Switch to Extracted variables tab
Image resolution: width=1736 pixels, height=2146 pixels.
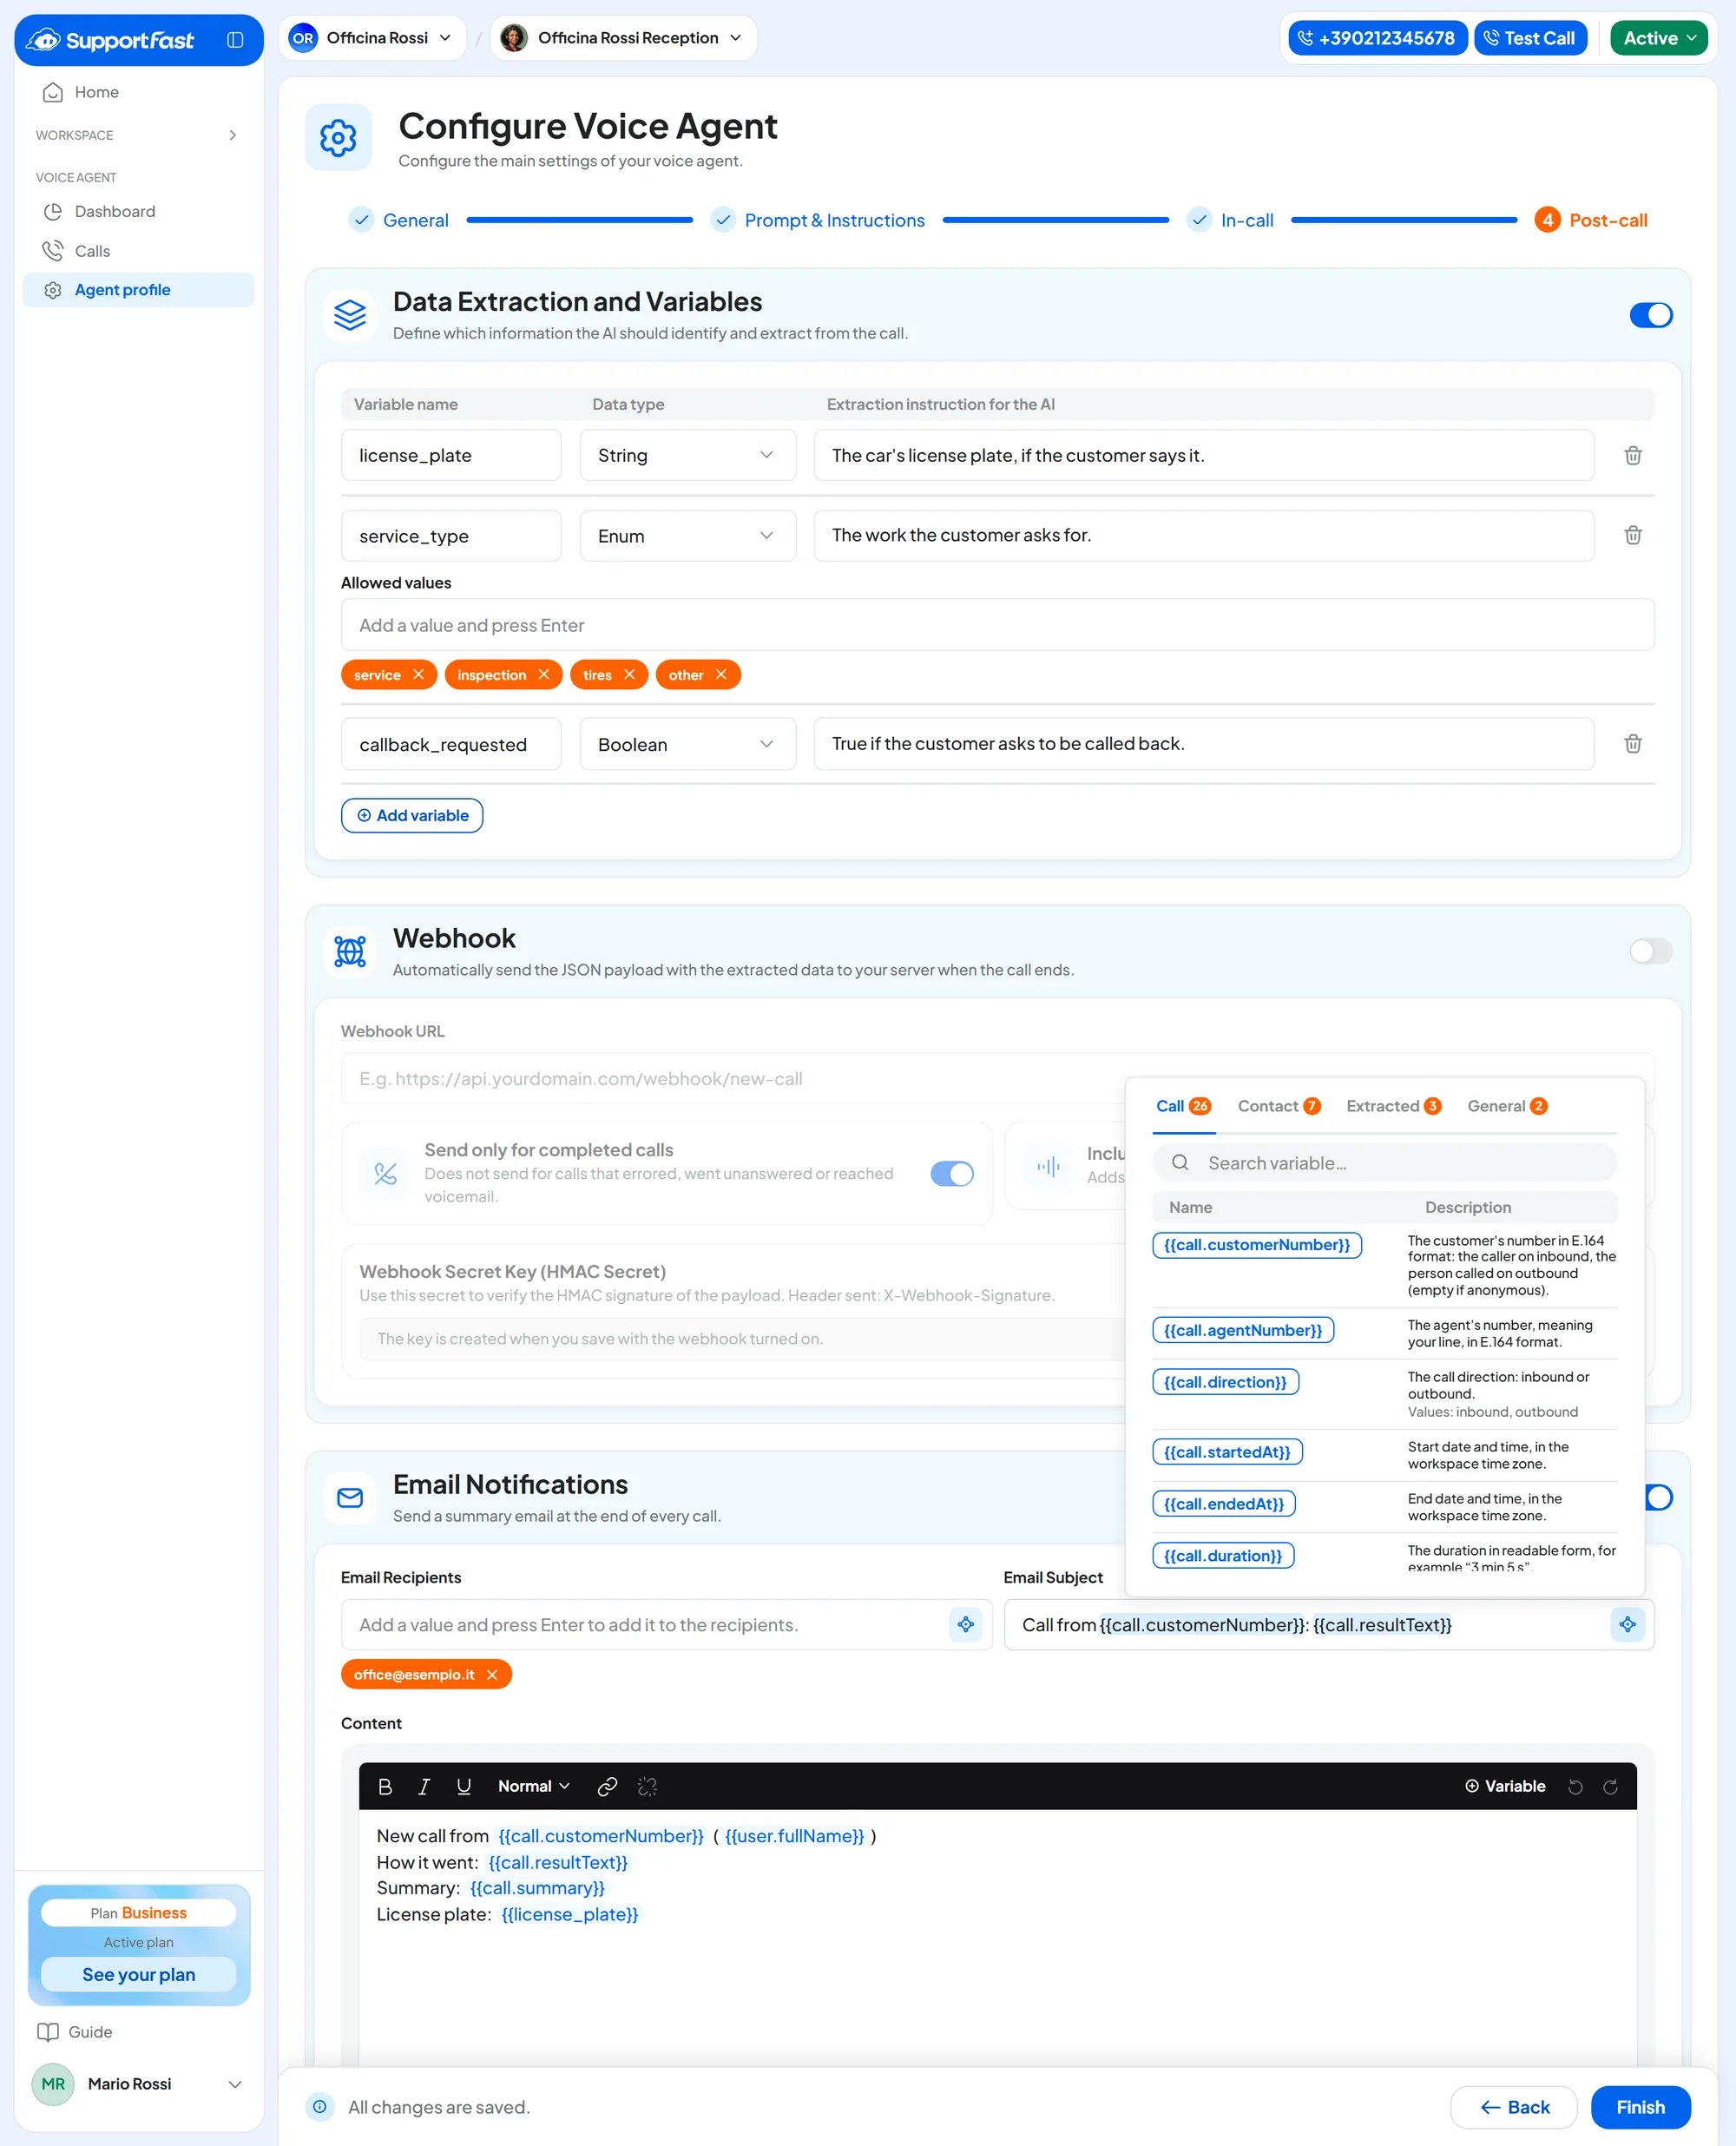coord(1393,1106)
